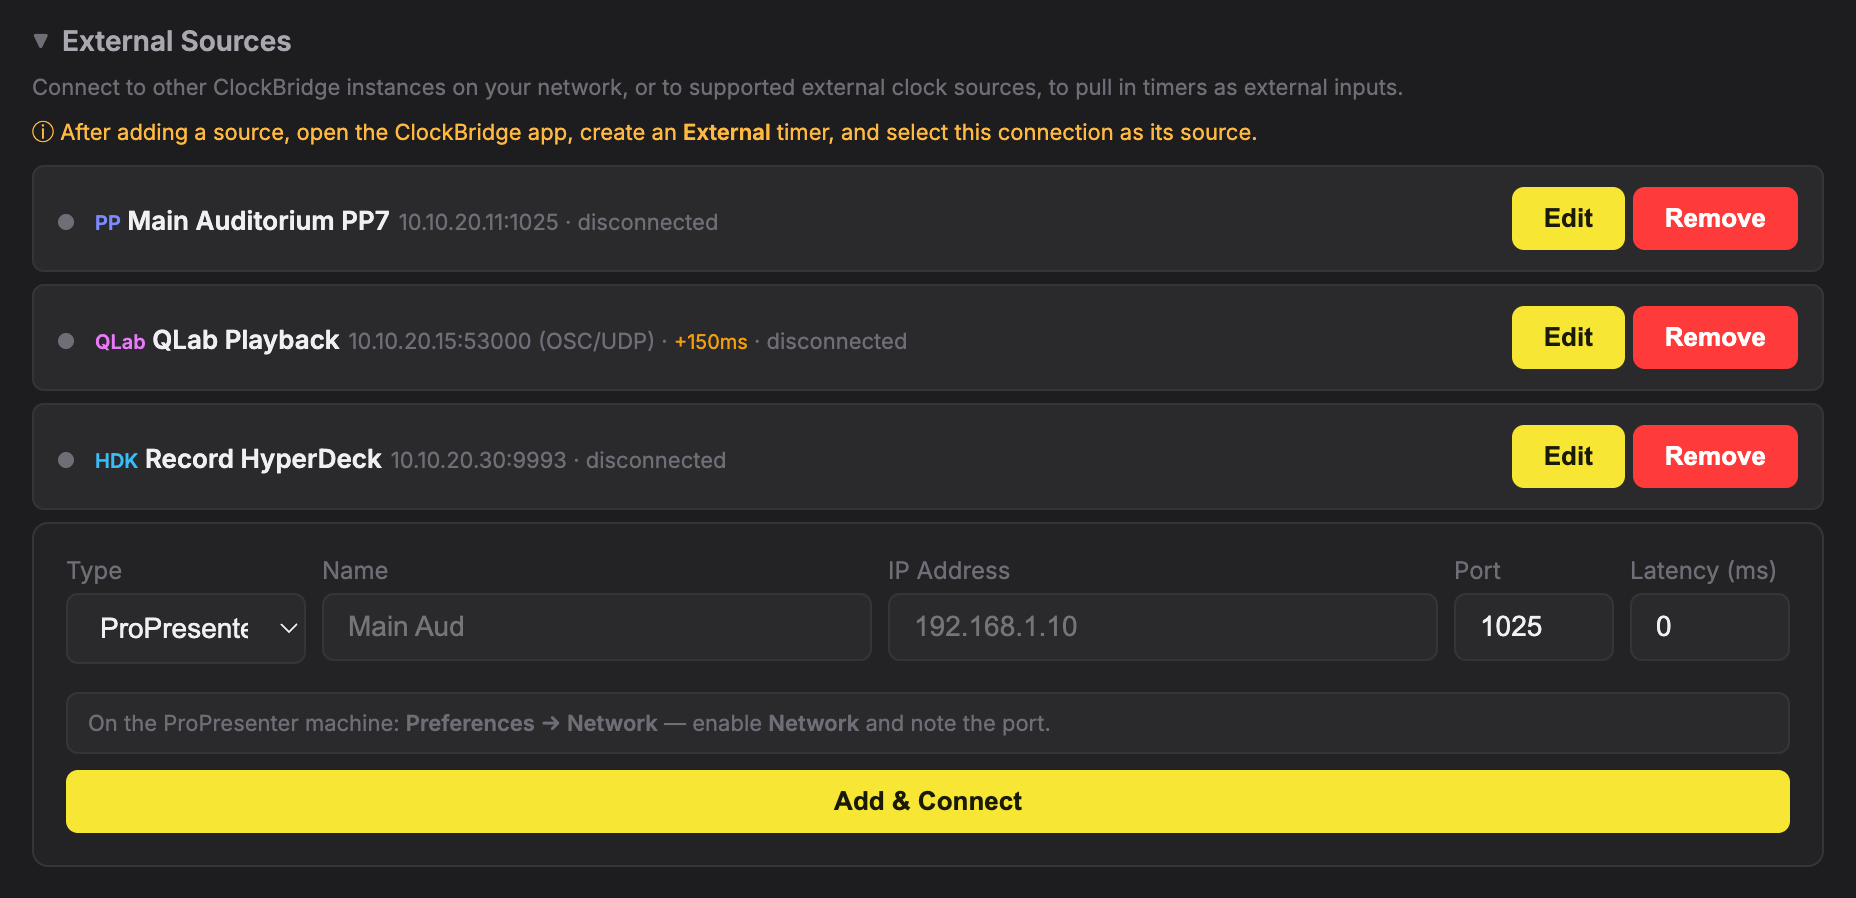Edit the Record HyperDeck source
Screen dimensions: 1856x898
(1568, 456)
